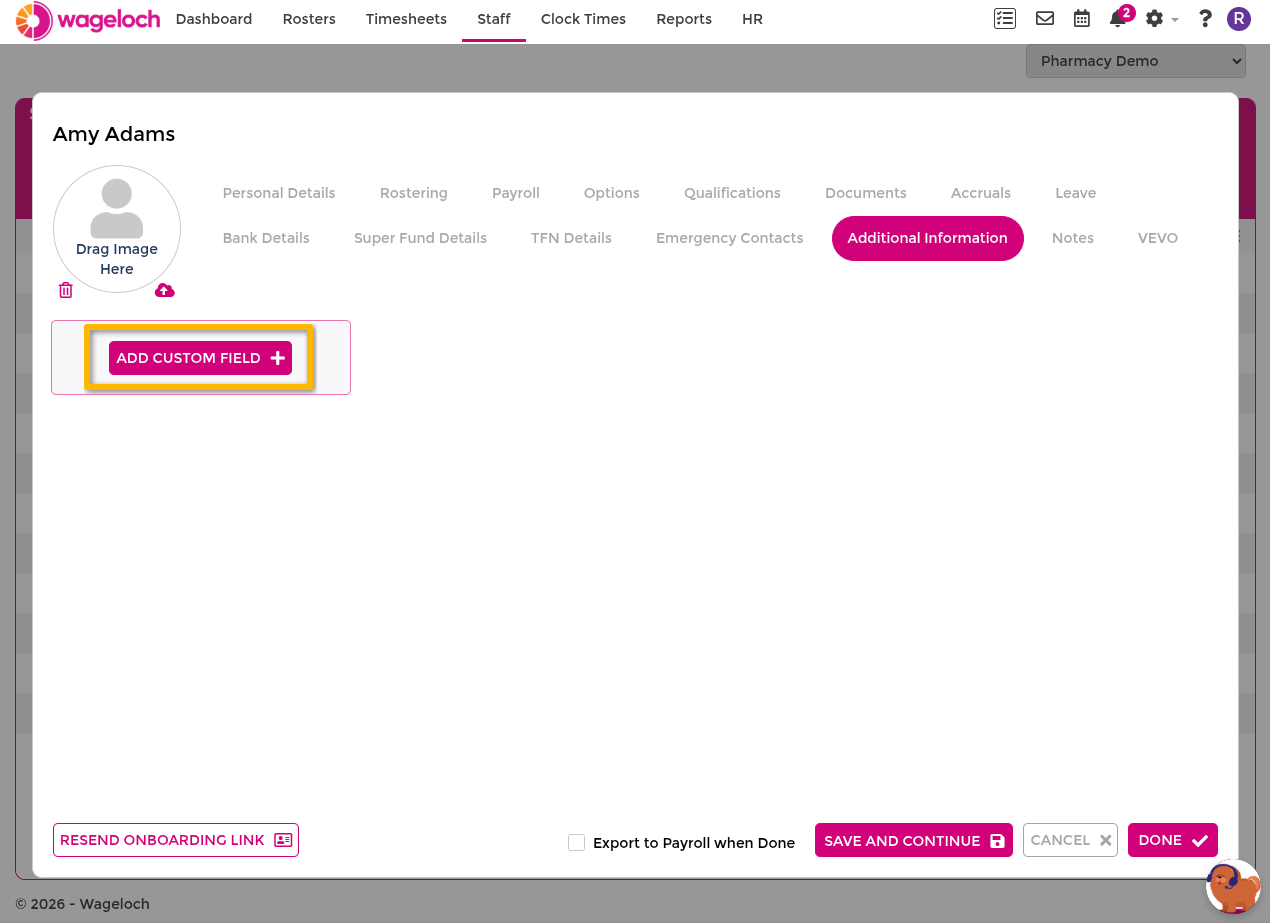Click Add Custom Field button

(x=200, y=358)
